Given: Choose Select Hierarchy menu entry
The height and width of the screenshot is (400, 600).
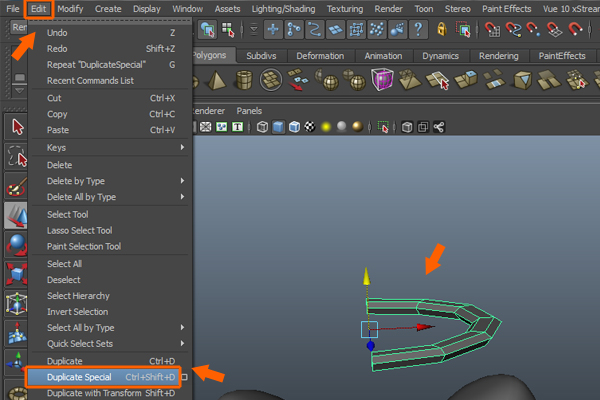Looking at the screenshot, I should [110, 296].
